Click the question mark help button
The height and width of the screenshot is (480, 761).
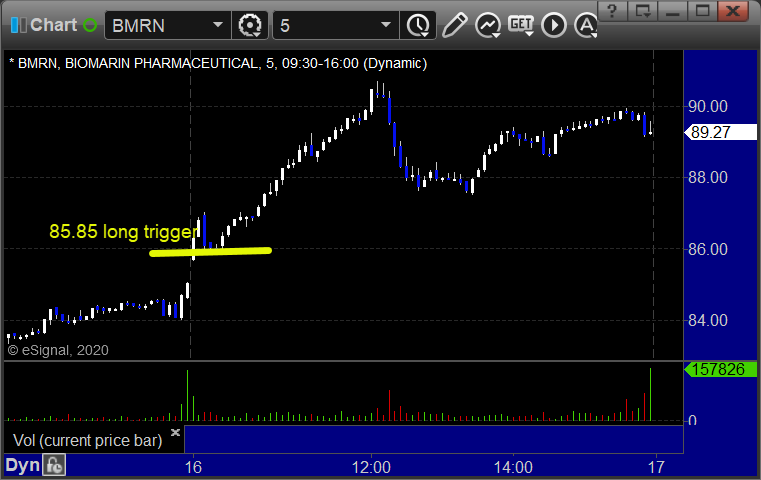(x=612, y=10)
